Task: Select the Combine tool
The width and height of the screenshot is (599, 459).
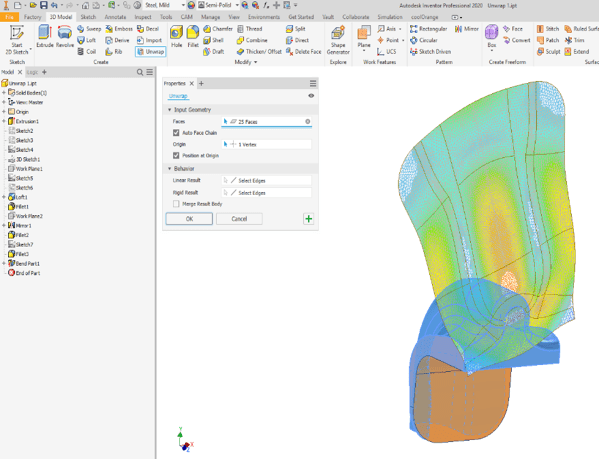Action: pyautogui.click(x=252, y=40)
